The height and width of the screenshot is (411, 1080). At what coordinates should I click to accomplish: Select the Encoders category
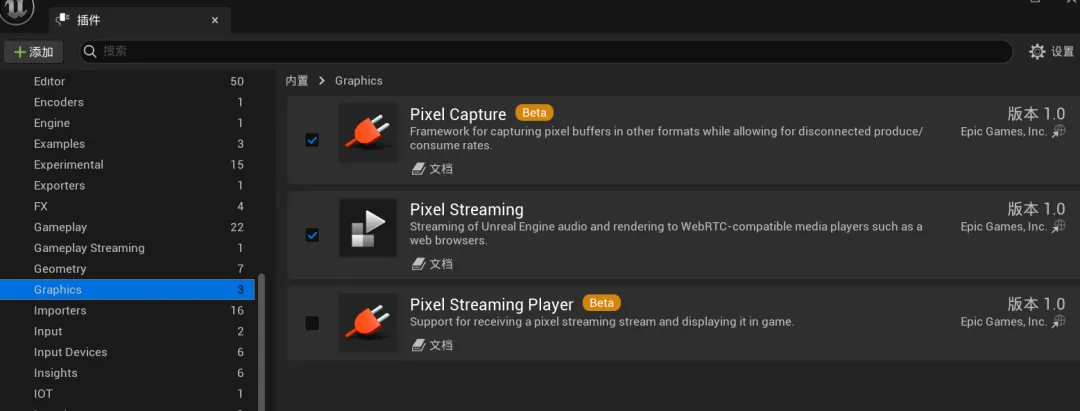(127, 102)
